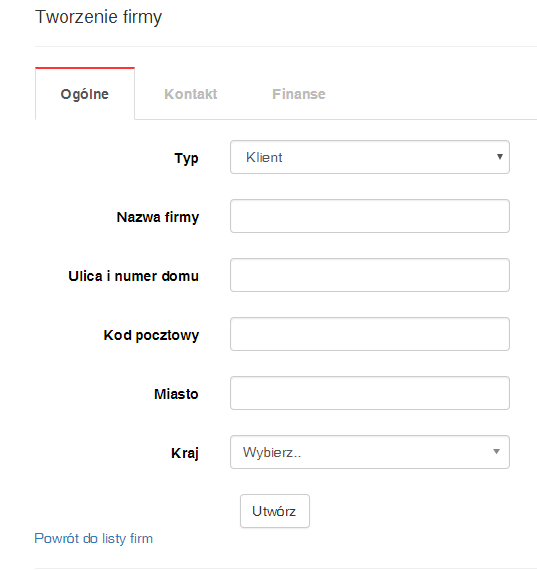Switch to the Kontakt tab
This screenshot has width=537, height=570.
coord(191,94)
